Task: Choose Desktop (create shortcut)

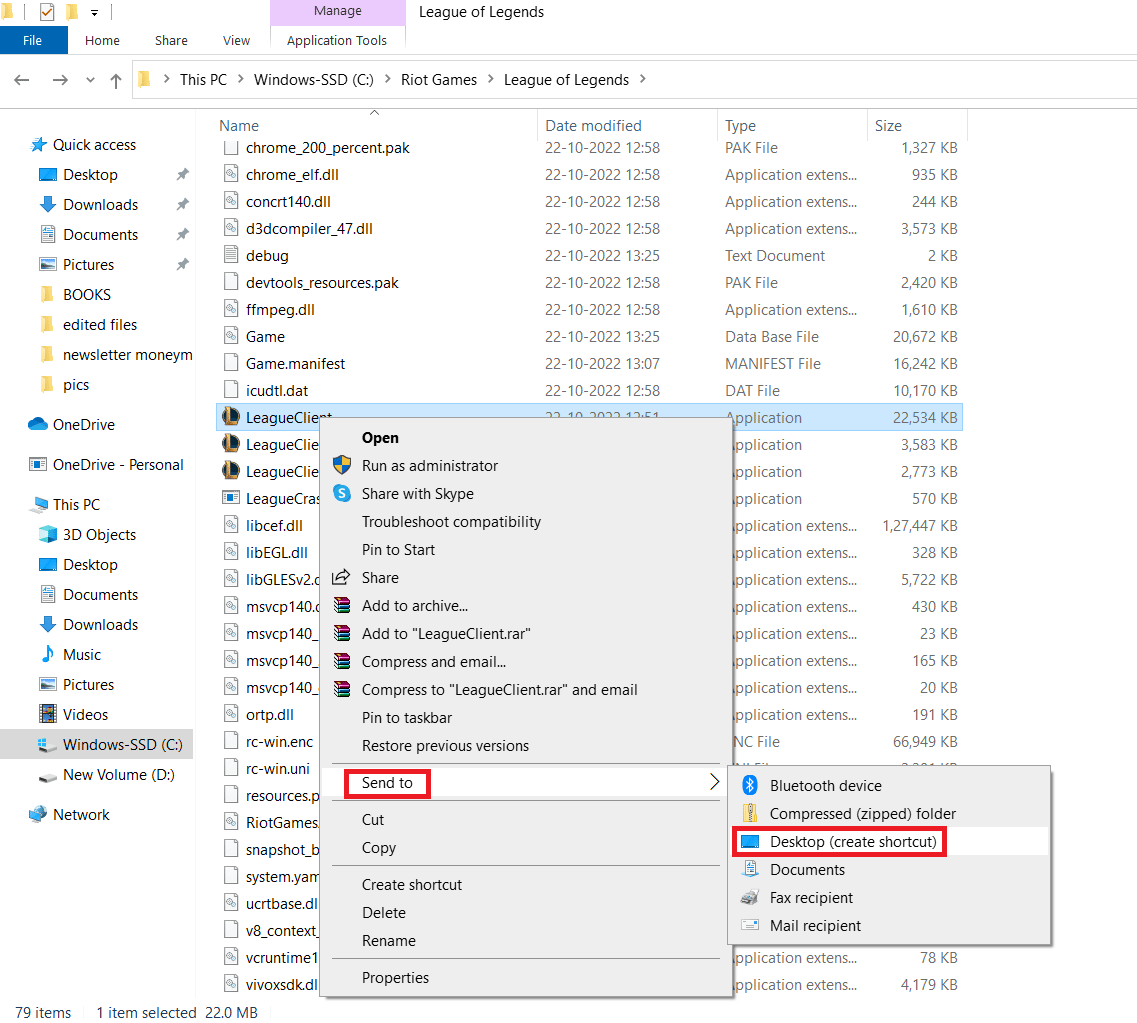Action: point(853,842)
